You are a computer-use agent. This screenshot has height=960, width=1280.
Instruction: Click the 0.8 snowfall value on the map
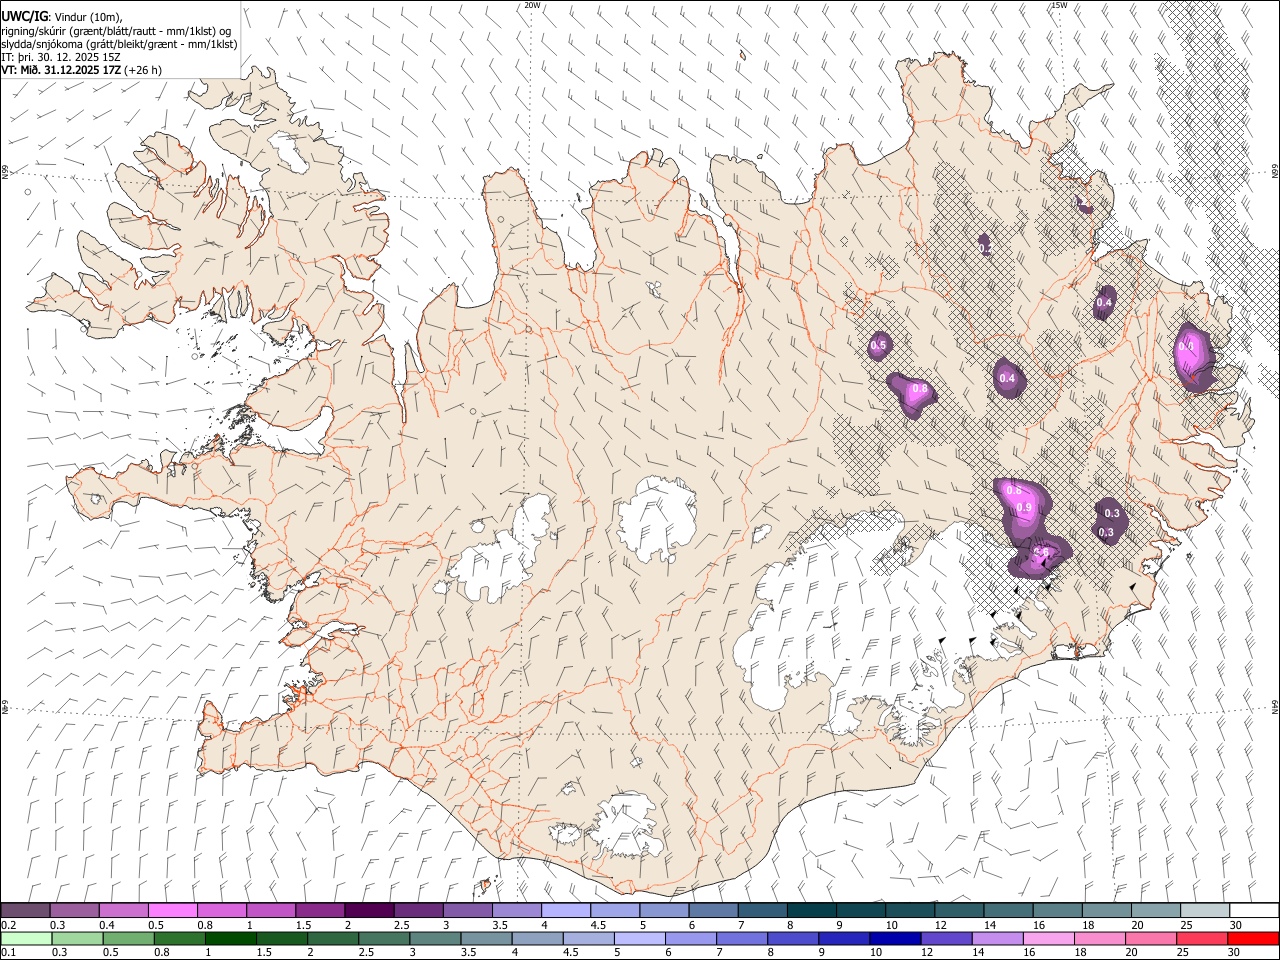tap(920, 388)
